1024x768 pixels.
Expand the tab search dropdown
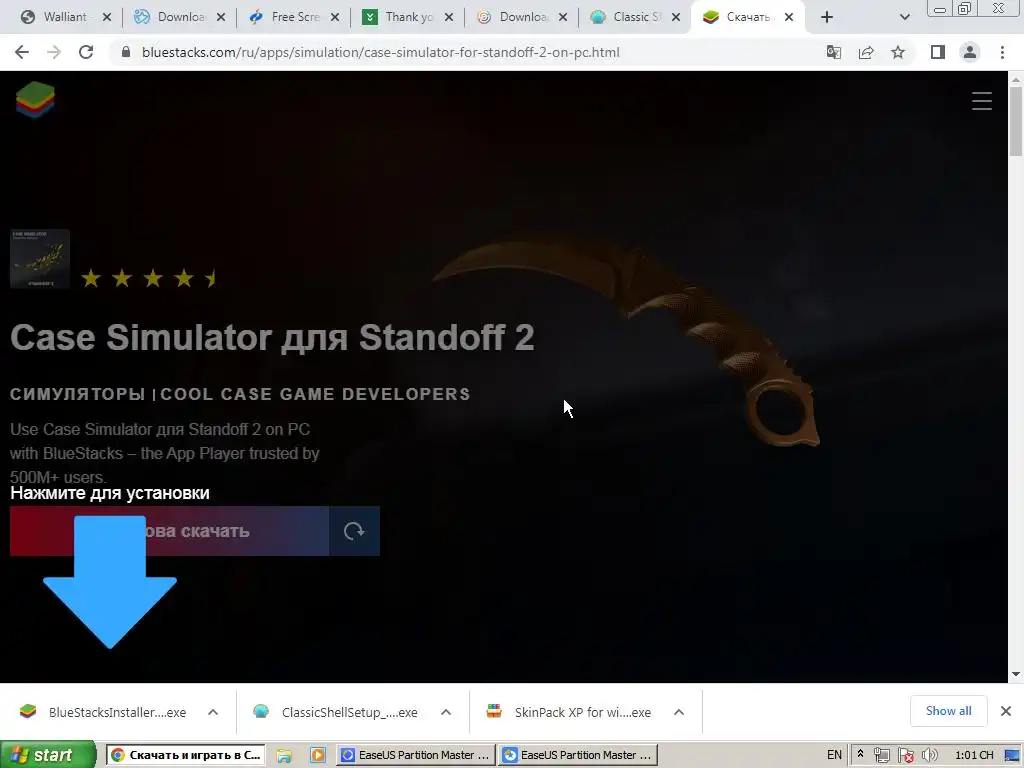coord(904,17)
